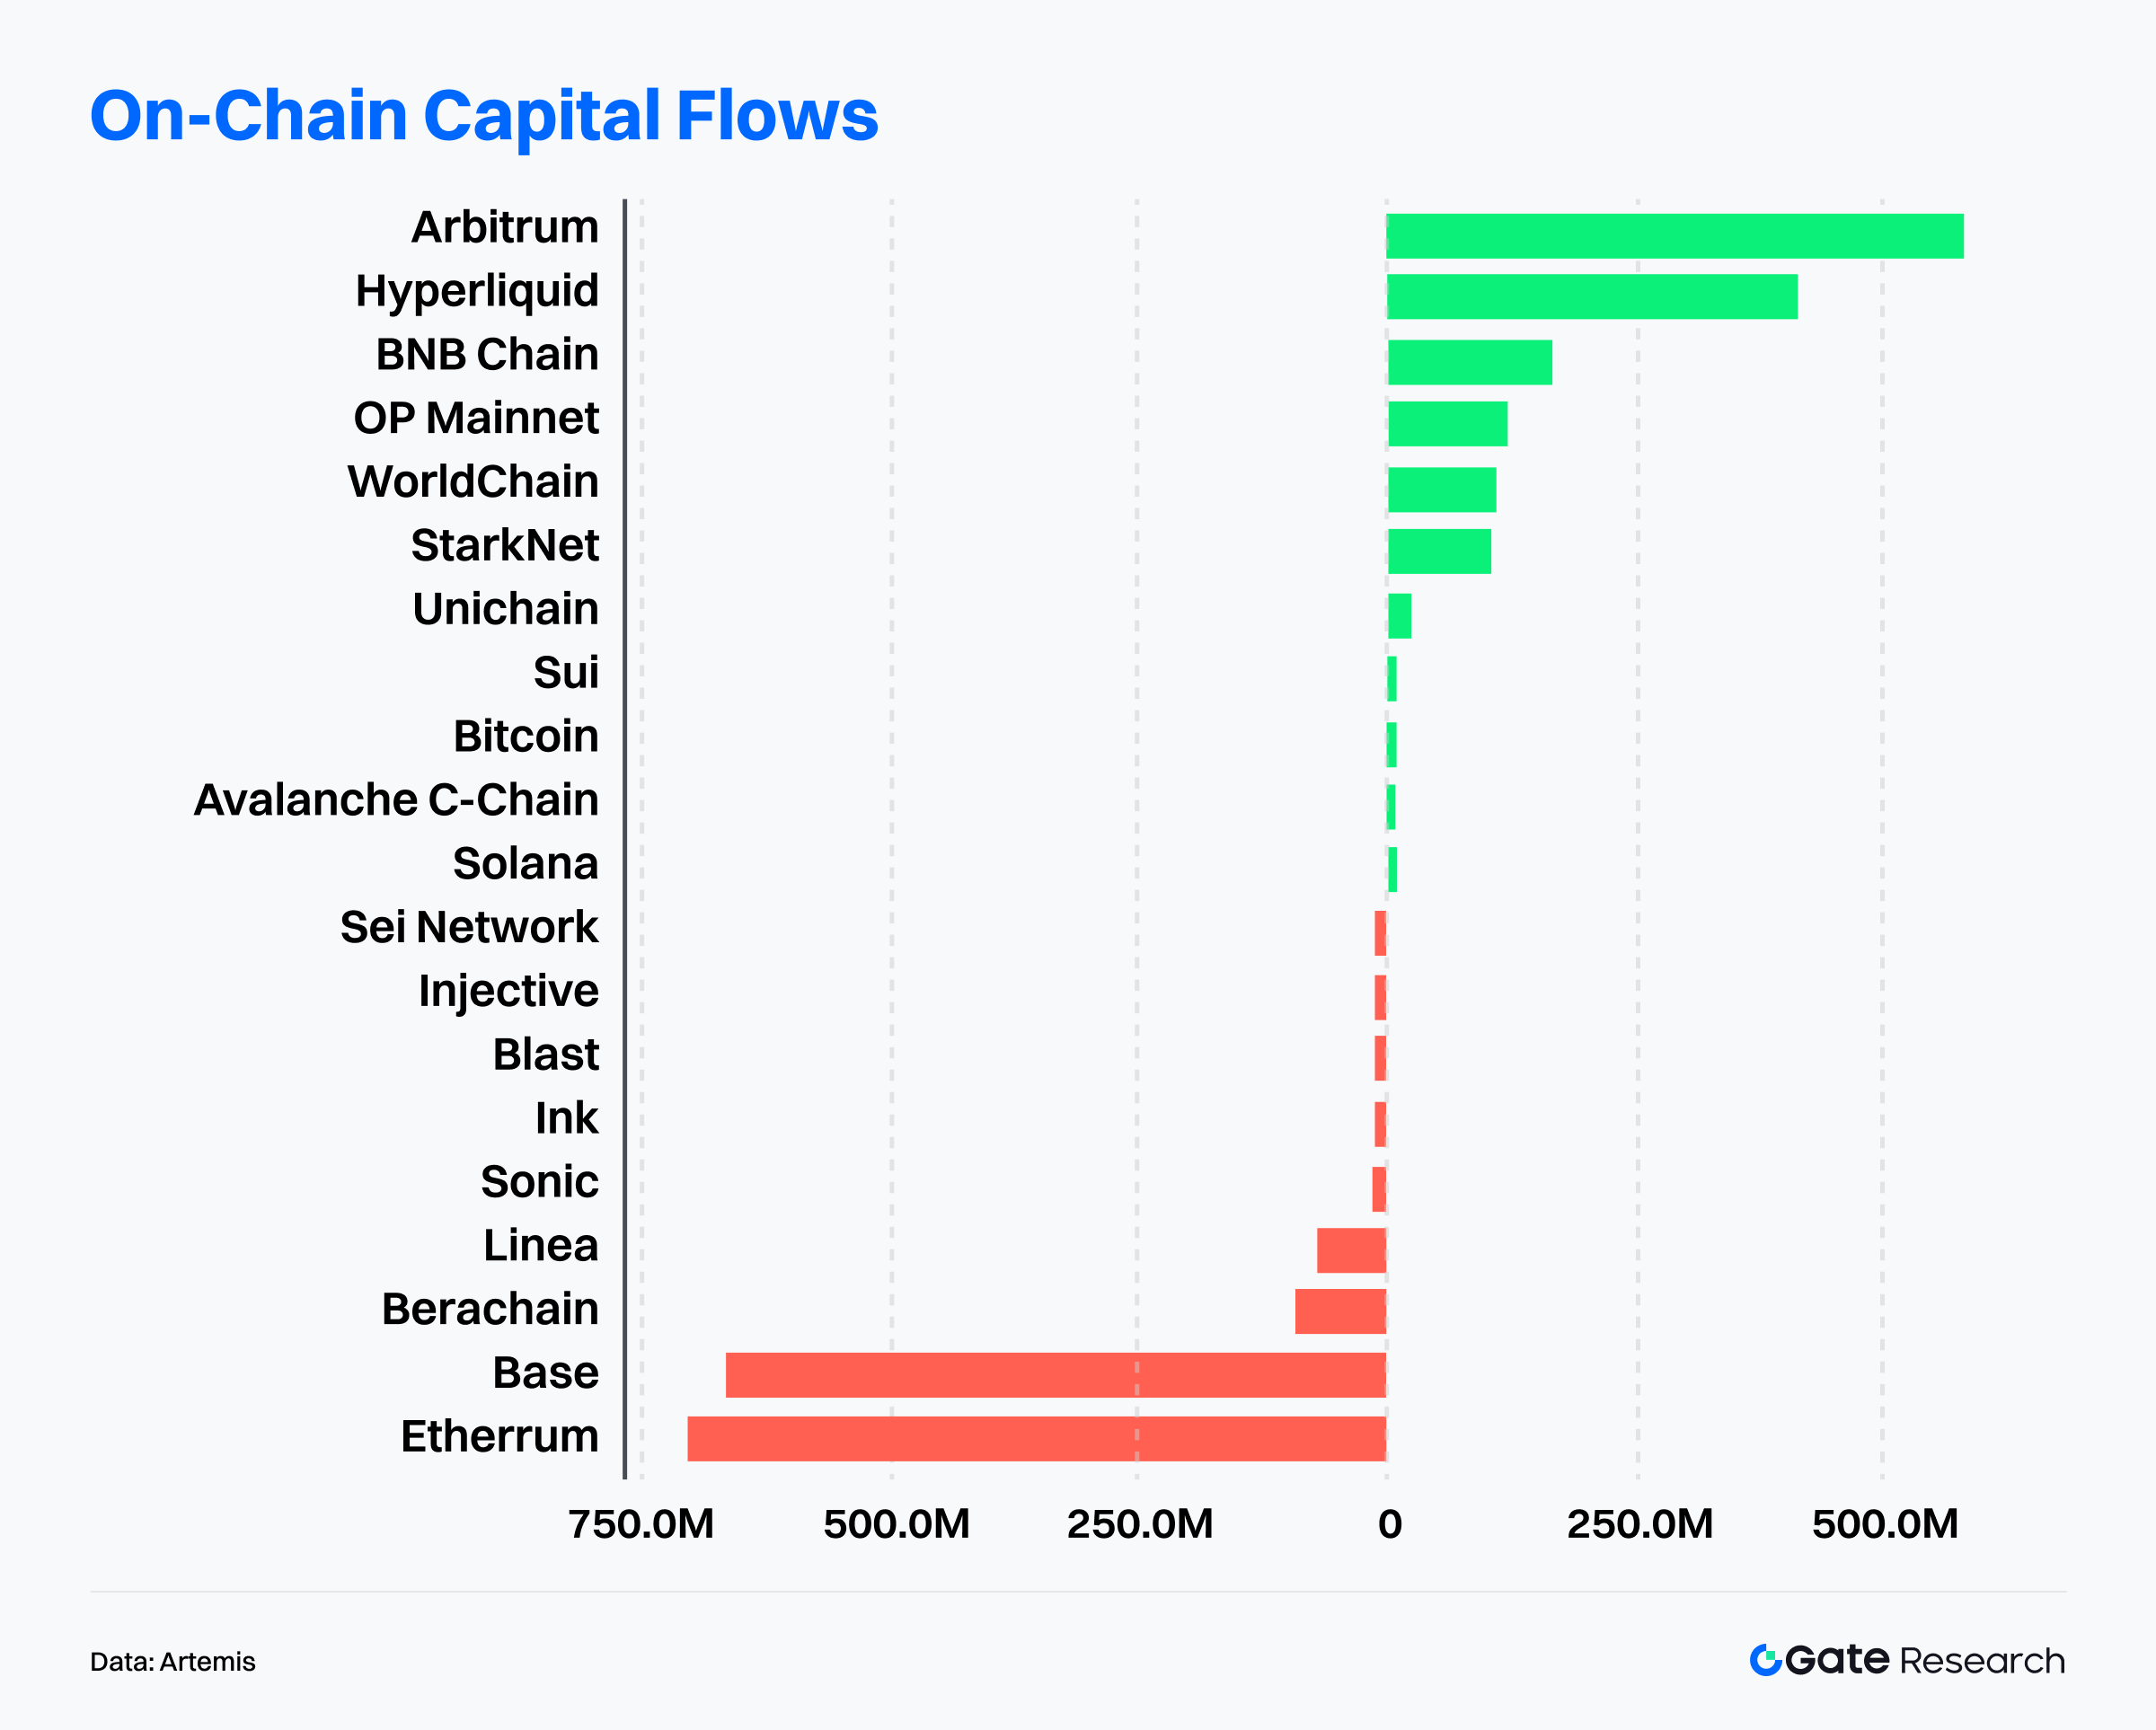Click the On-Chain Capital Flows title
2156x1730 pixels.
pos(484,116)
